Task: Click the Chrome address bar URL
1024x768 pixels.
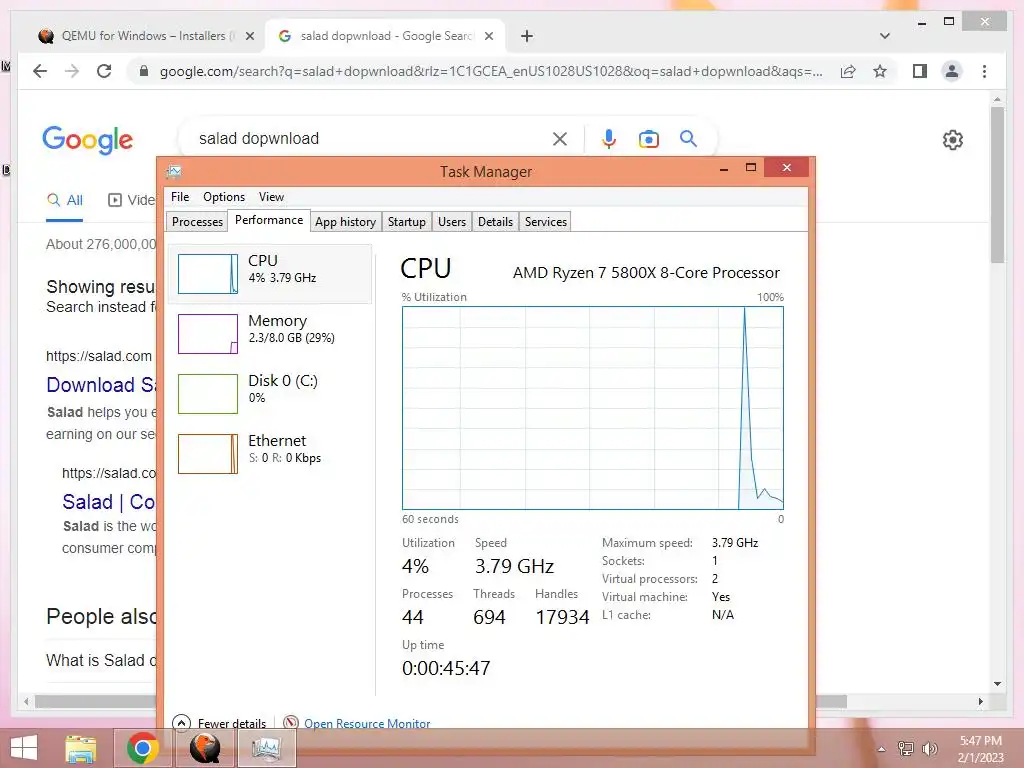Action: (x=491, y=71)
